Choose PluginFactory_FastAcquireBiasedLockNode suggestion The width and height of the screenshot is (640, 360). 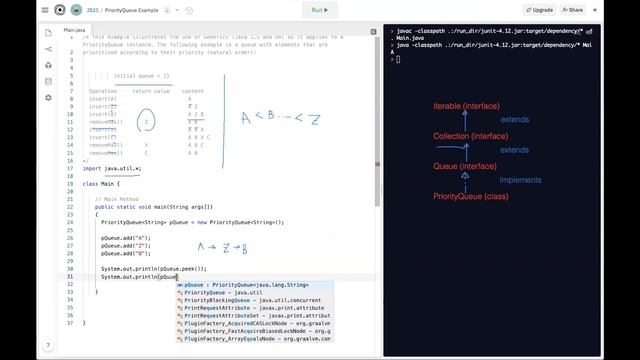[255, 331]
